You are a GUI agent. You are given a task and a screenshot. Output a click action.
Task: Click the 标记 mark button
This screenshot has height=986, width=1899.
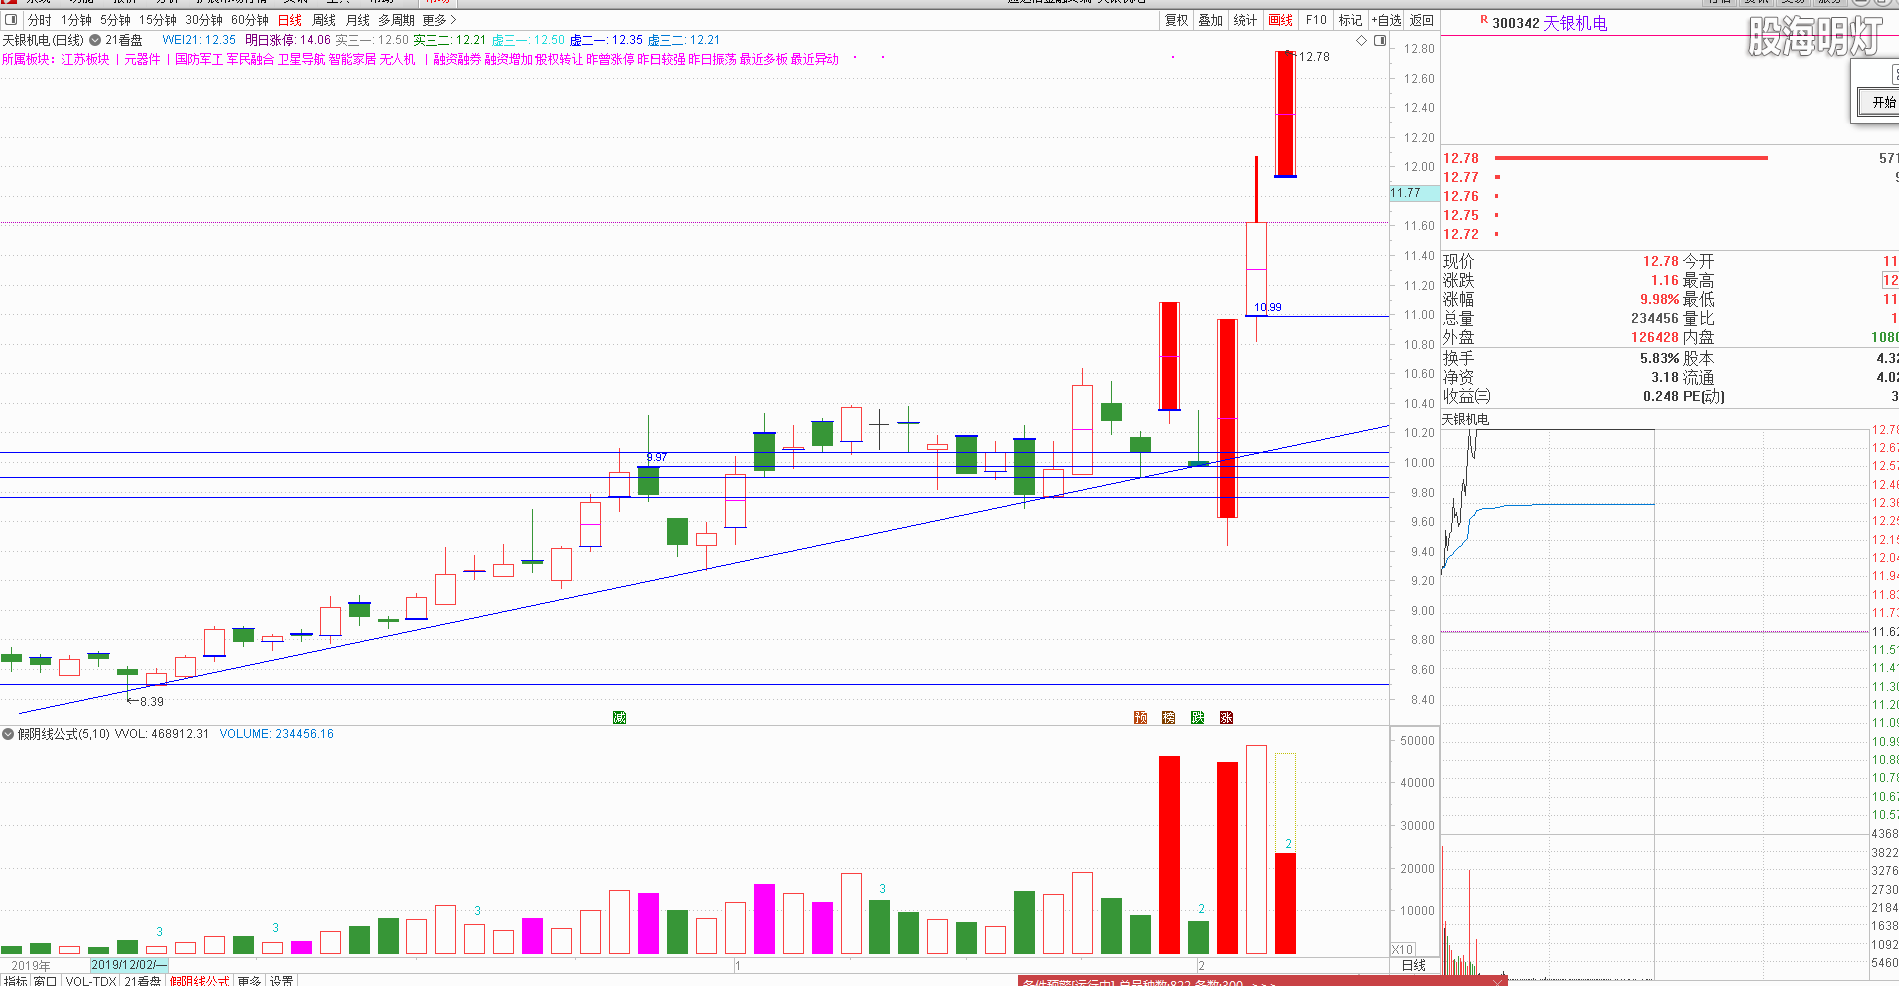[1351, 20]
